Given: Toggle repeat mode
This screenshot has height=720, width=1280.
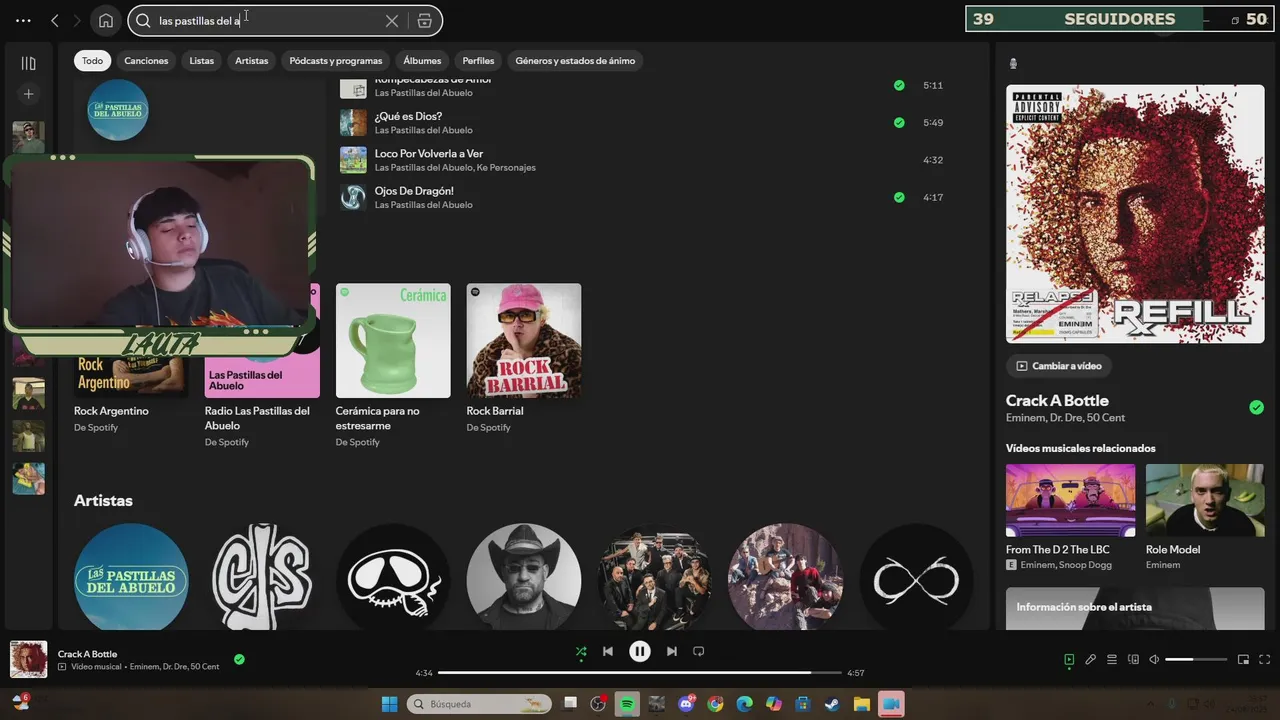Looking at the screenshot, I should [699, 651].
